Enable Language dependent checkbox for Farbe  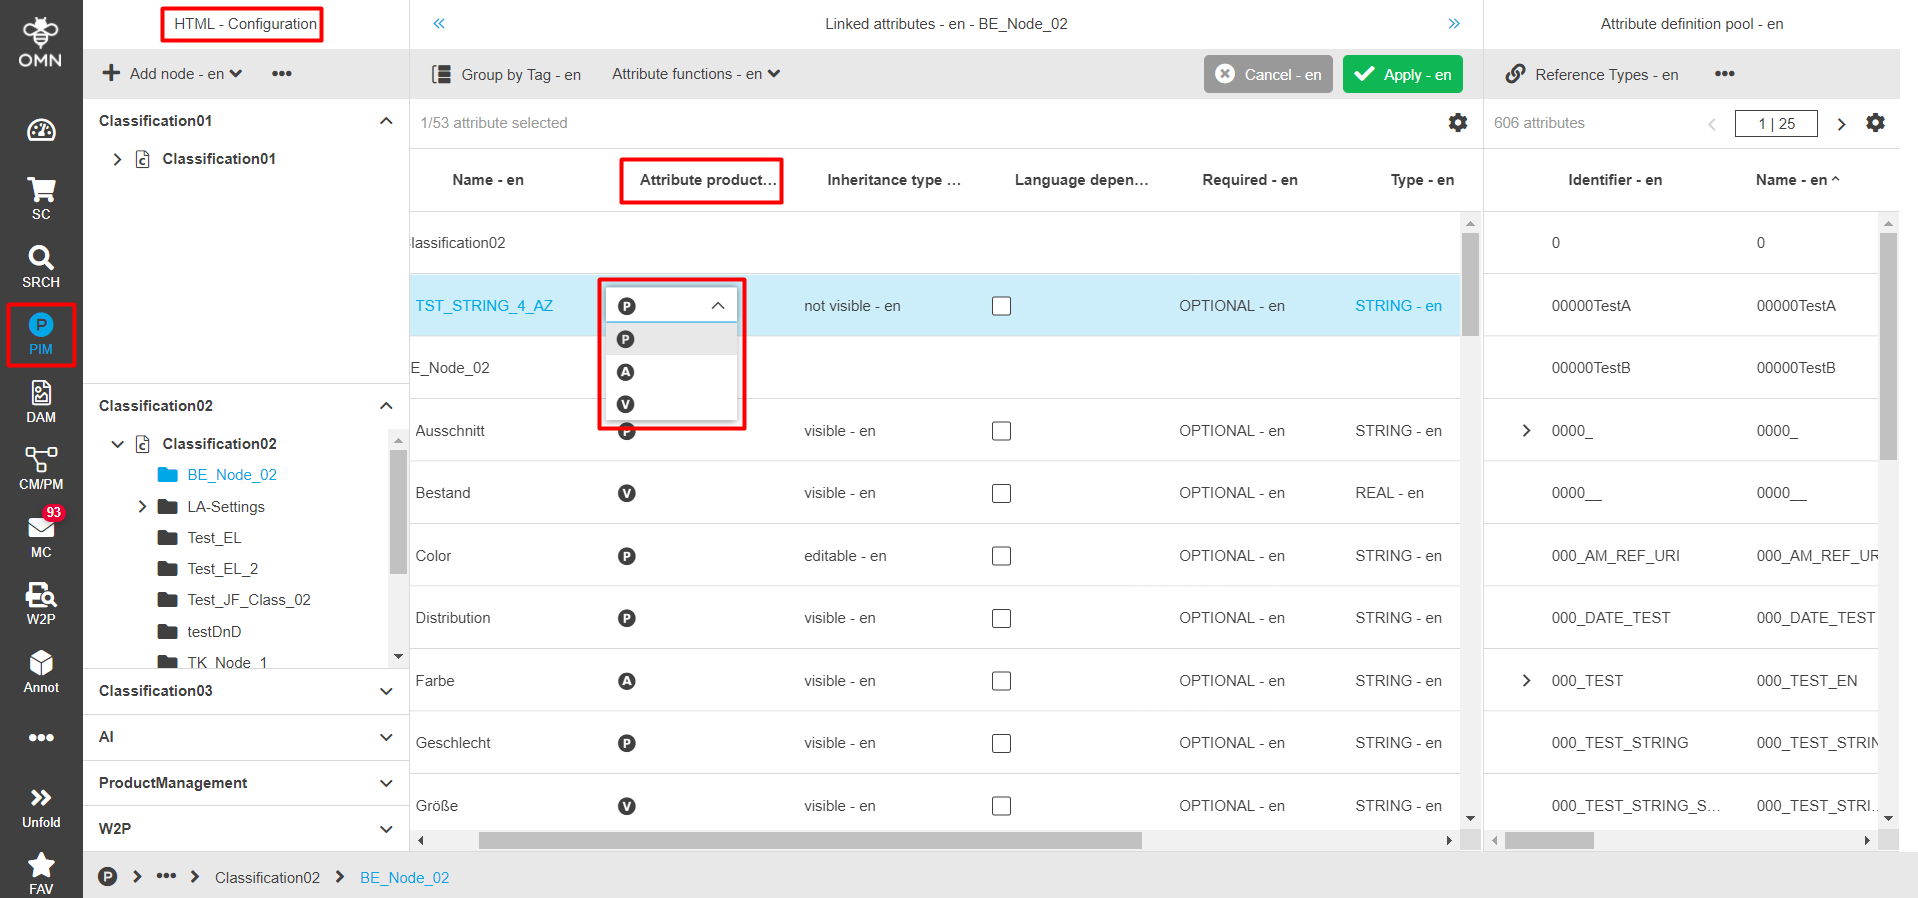click(x=1001, y=681)
